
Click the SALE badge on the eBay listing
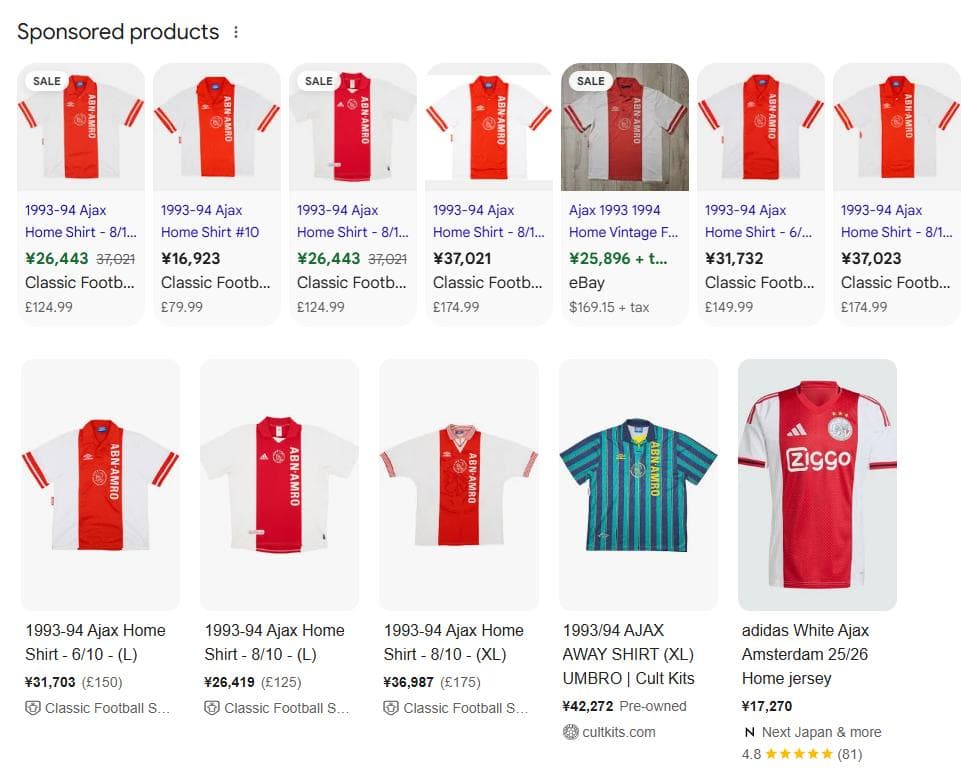point(590,81)
